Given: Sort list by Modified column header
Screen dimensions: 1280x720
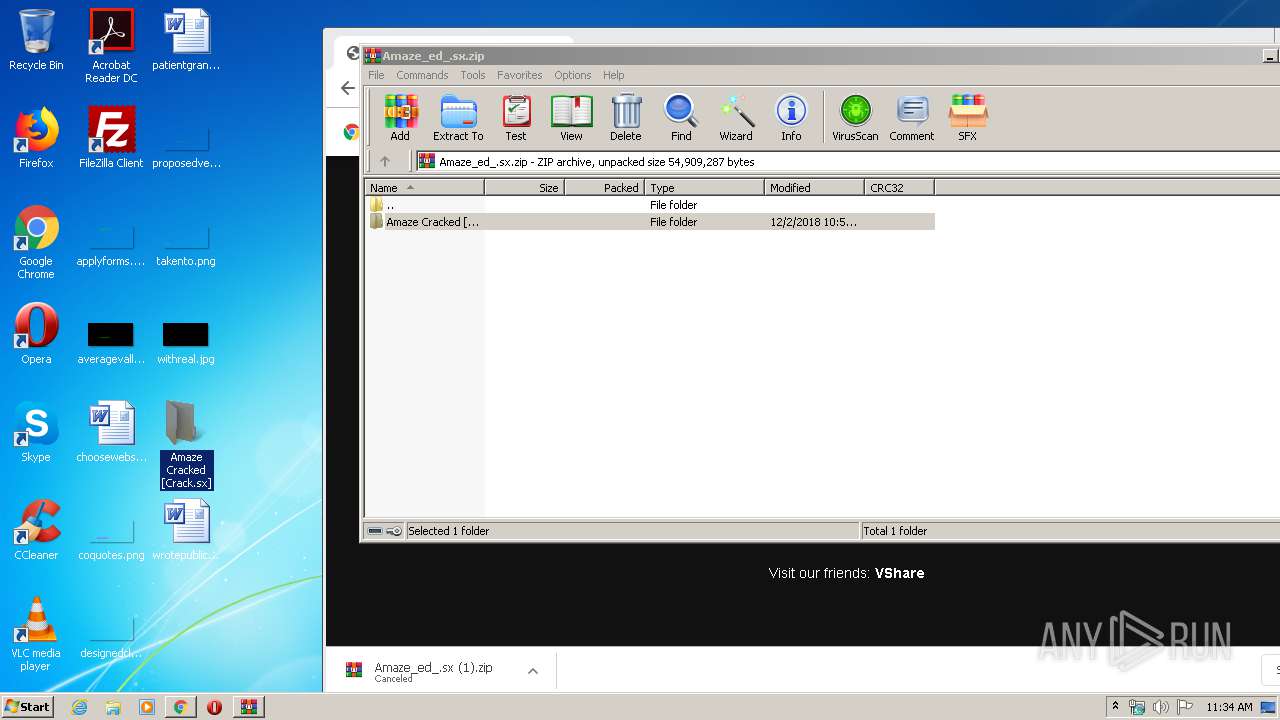Looking at the screenshot, I should click(815, 187).
